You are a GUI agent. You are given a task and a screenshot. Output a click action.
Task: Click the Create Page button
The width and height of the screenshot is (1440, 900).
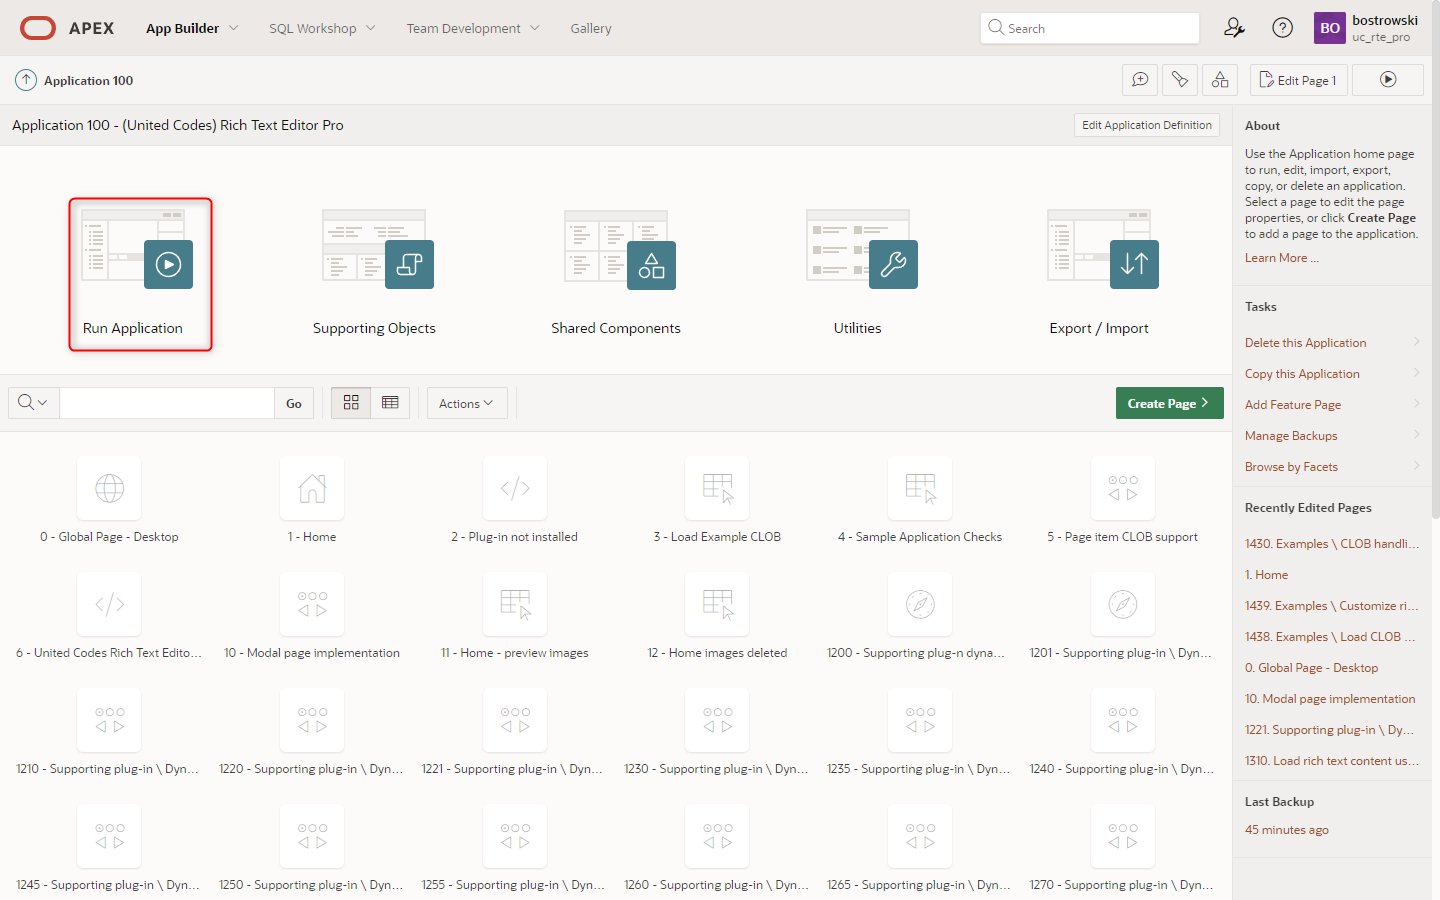(x=1169, y=403)
